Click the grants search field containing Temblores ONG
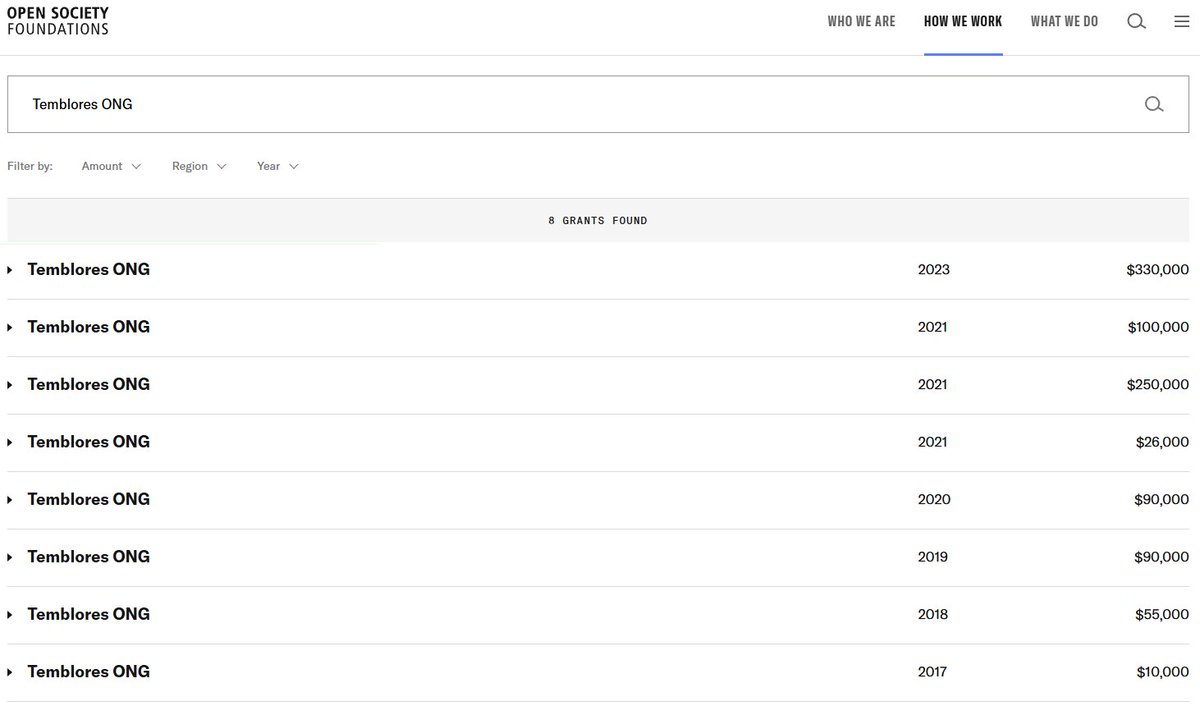Viewport: 1200px width, 706px height. [x=599, y=104]
